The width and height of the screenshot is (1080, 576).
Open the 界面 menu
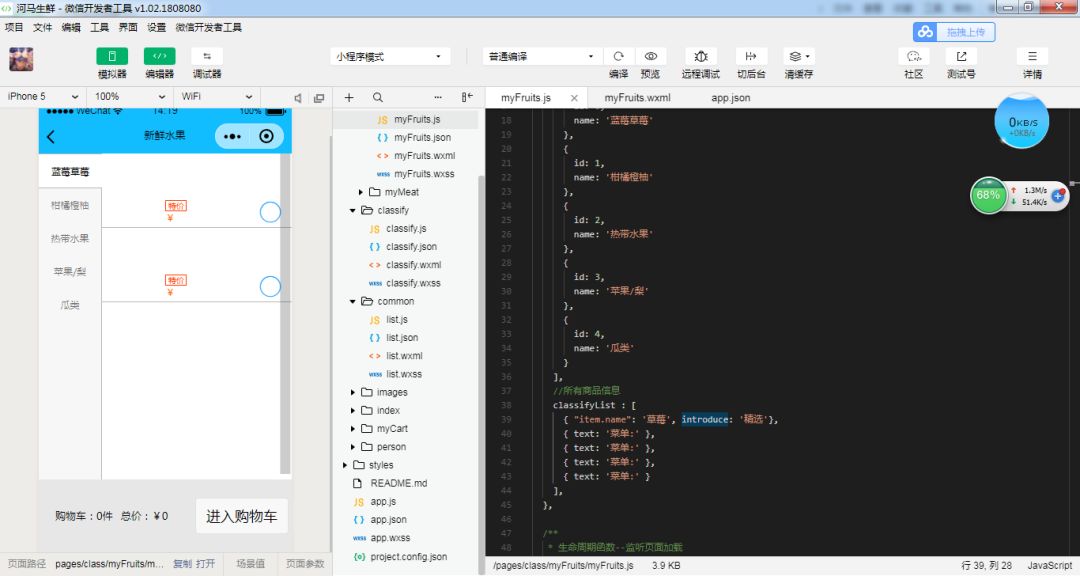click(128, 28)
